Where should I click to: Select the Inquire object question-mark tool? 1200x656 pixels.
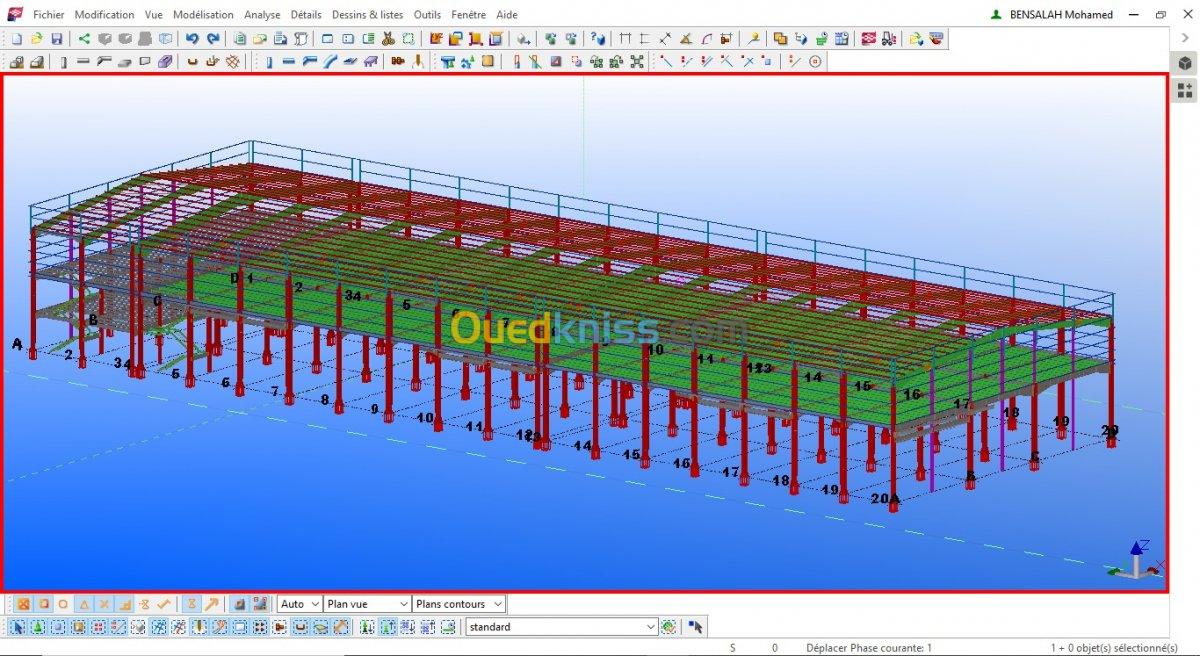coord(598,39)
